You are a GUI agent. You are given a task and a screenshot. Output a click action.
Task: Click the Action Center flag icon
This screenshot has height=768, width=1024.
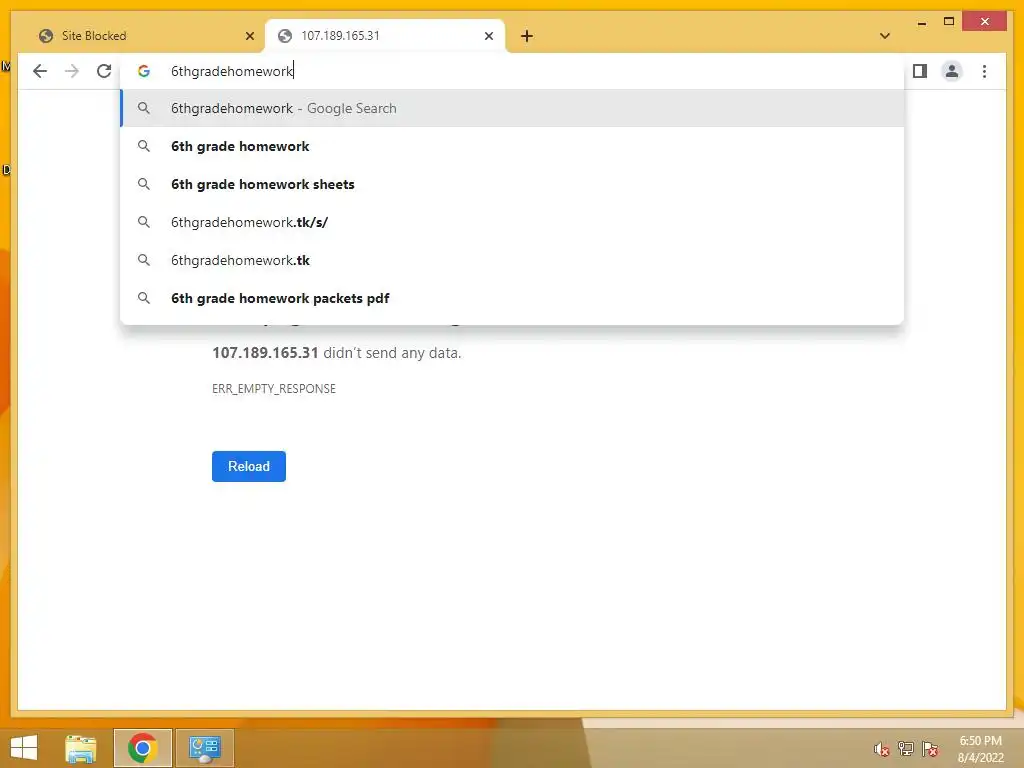click(930, 748)
